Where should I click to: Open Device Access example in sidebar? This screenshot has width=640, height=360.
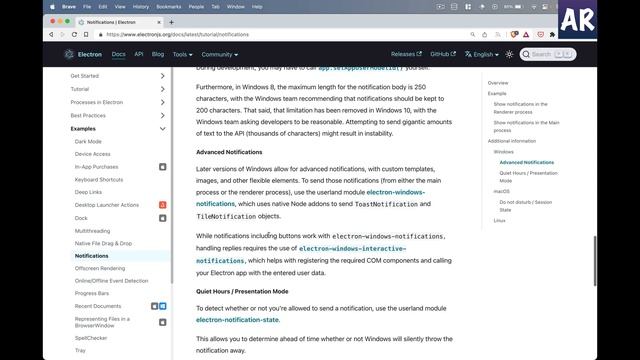93,154
